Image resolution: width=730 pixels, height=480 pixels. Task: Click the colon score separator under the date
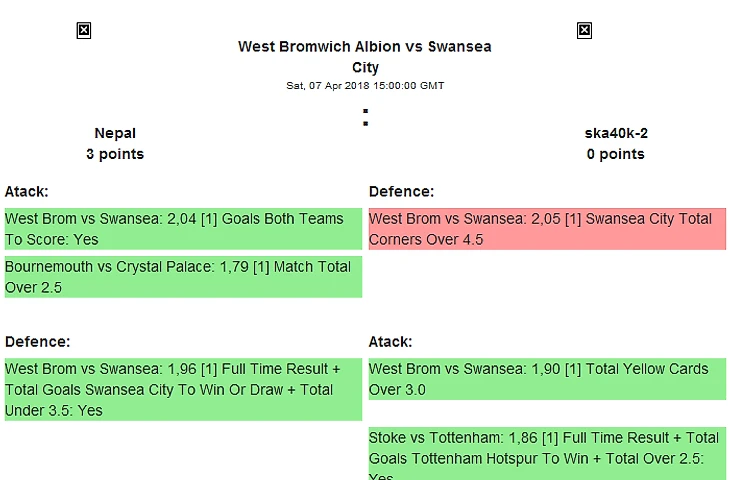click(x=365, y=117)
